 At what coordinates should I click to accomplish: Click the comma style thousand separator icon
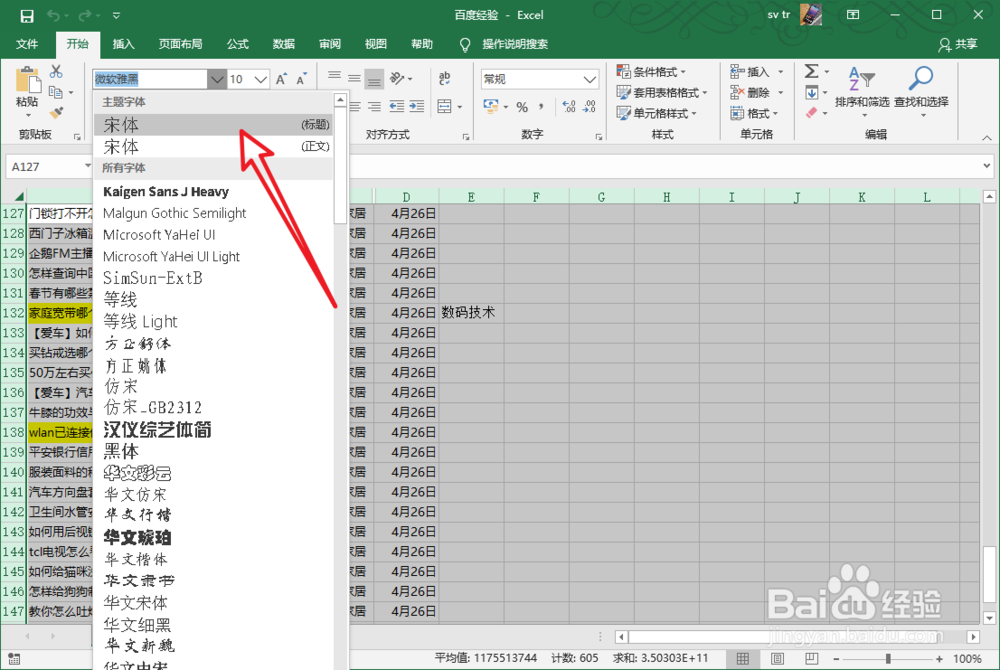(x=543, y=107)
